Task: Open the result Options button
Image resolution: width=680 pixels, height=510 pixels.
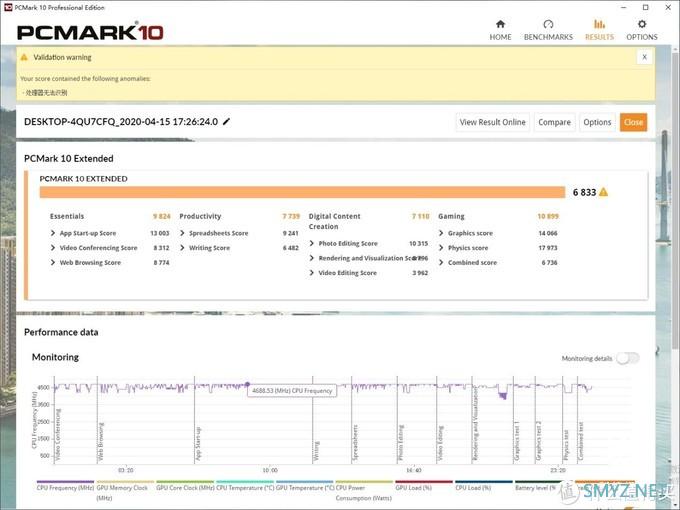Action: pos(597,122)
